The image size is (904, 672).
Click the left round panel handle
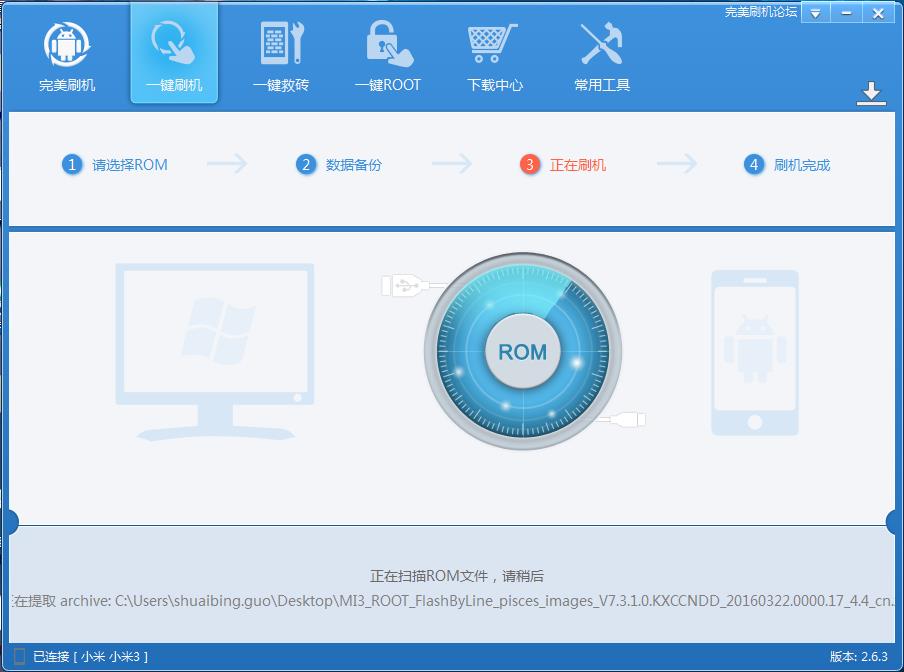click(x=11, y=521)
